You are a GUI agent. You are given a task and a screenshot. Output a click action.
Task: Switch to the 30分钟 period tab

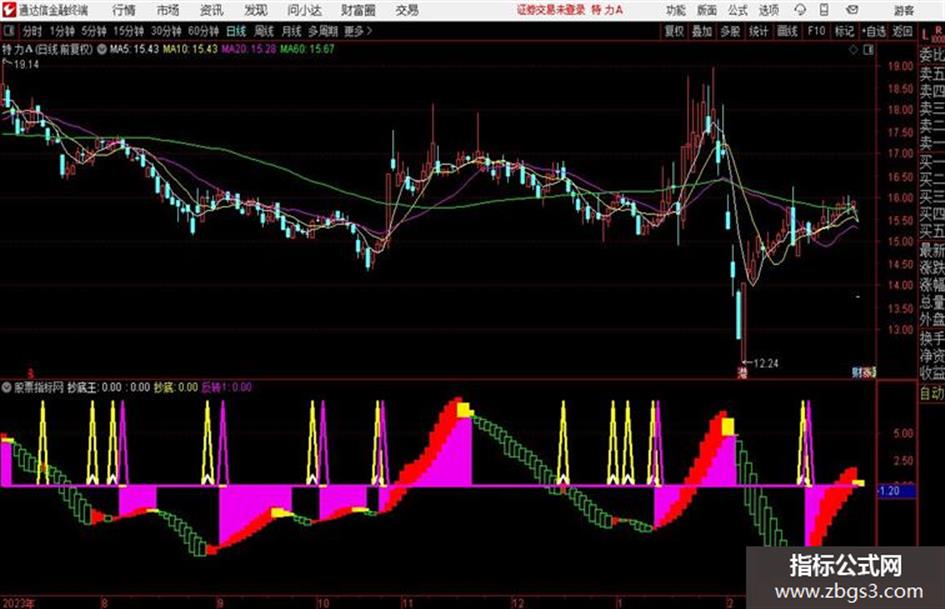tap(166, 31)
